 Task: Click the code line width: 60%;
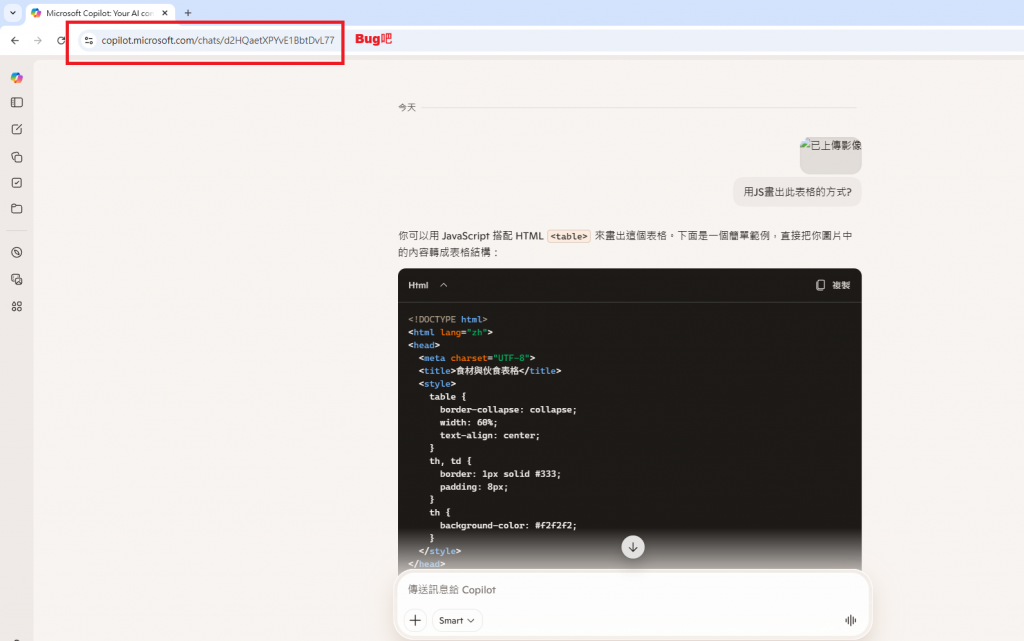point(468,422)
